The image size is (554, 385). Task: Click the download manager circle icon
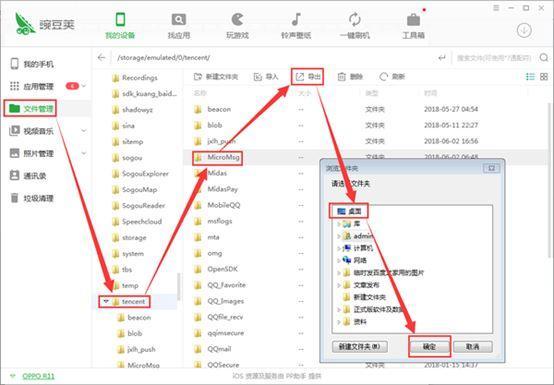[x=524, y=30]
